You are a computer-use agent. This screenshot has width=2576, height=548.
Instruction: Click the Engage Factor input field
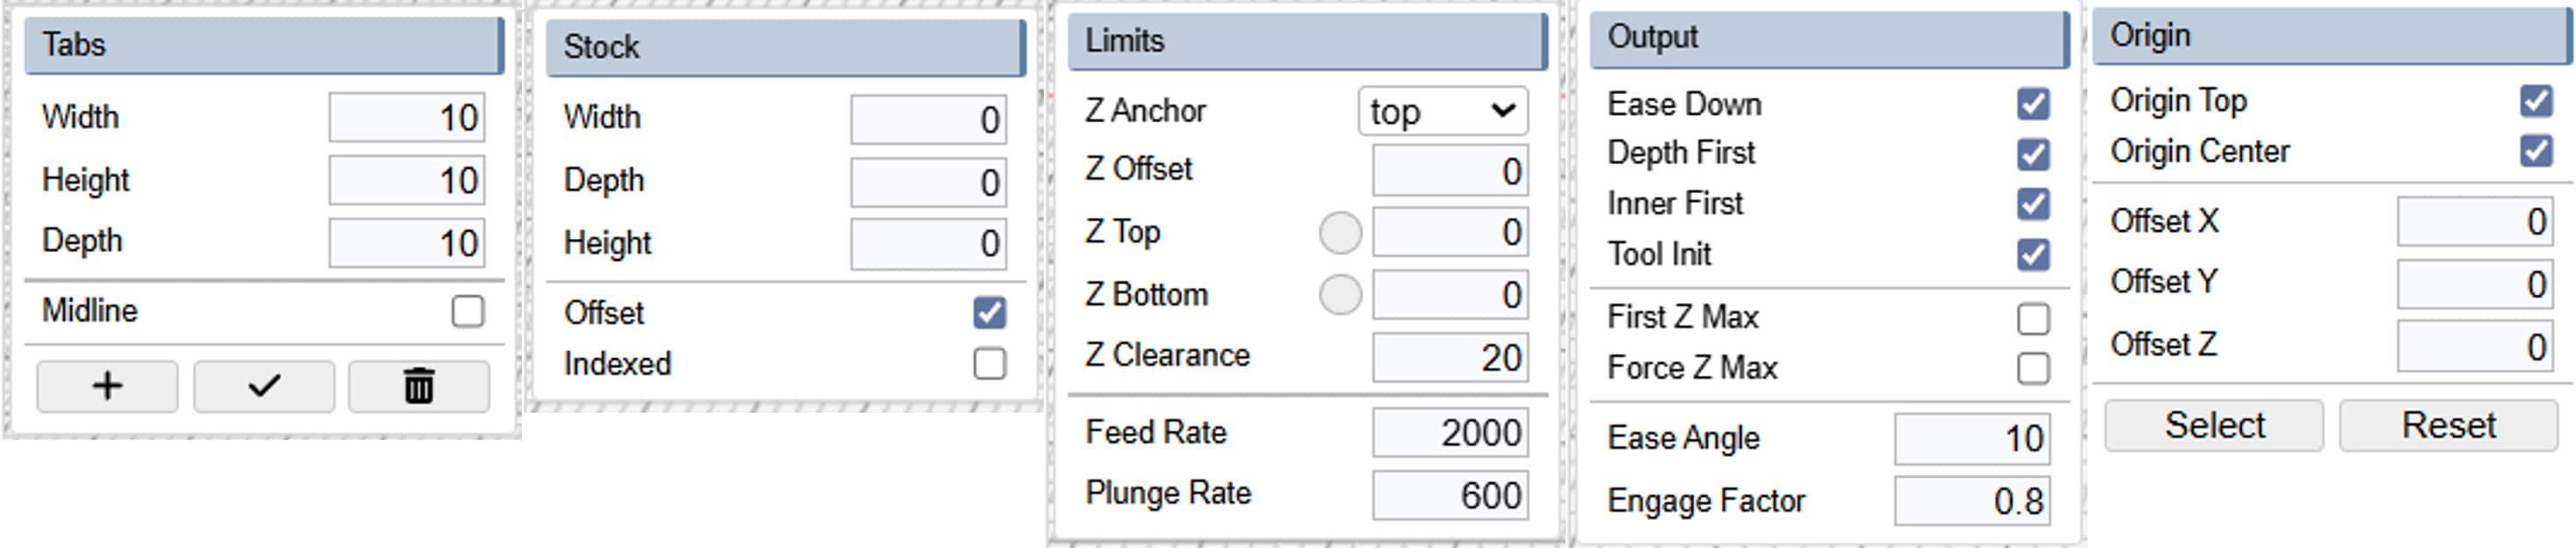[x=1971, y=501]
